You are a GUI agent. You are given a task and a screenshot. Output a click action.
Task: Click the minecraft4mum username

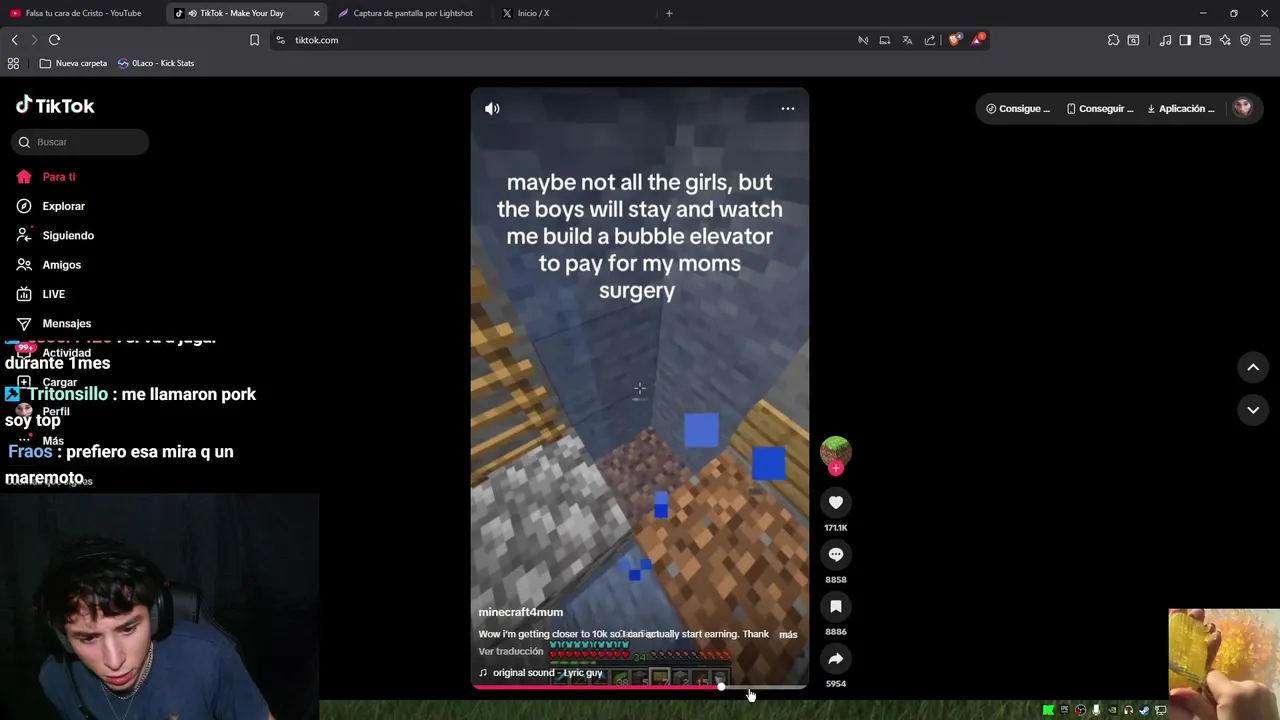click(520, 612)
